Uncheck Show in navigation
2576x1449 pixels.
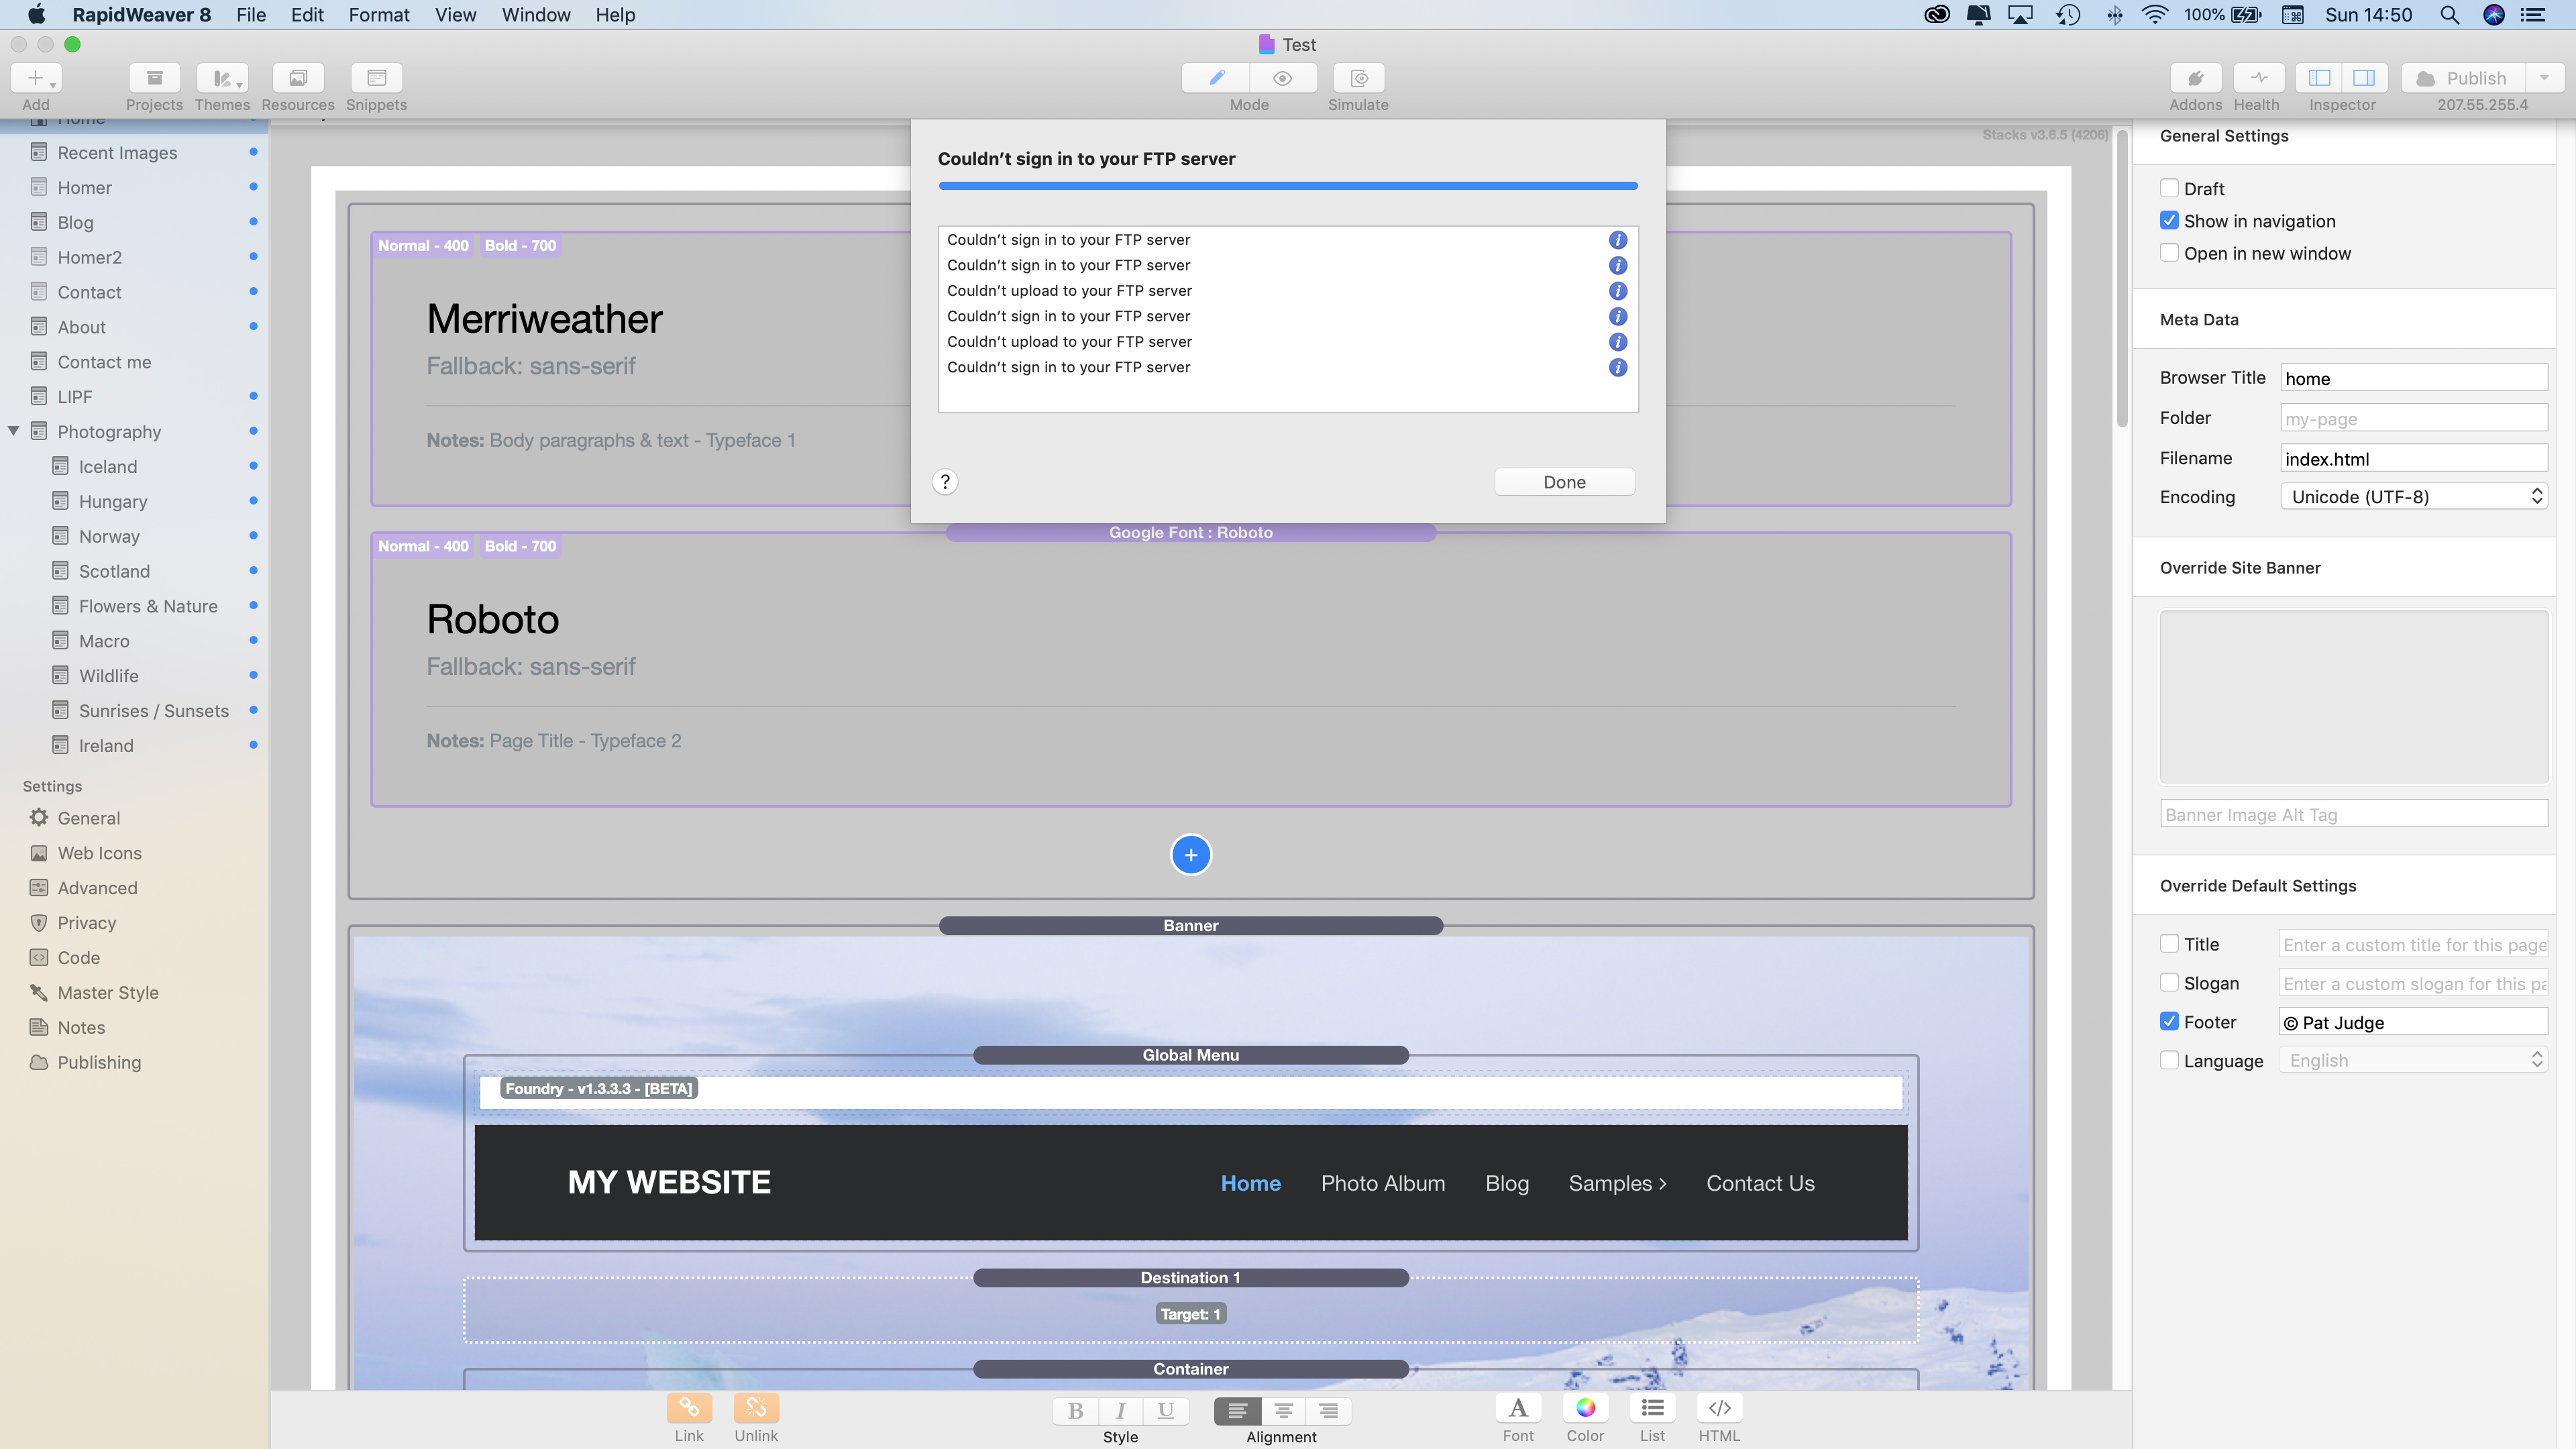point(2169,221)
